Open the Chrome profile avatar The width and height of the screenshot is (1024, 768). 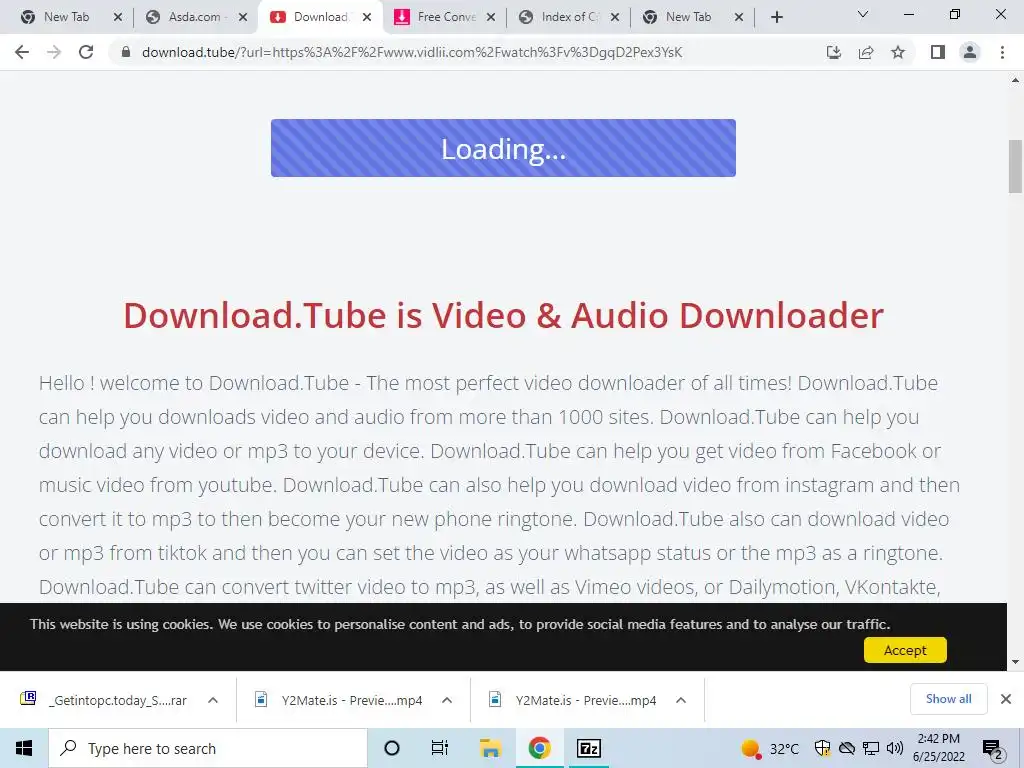tap(970, 52)
